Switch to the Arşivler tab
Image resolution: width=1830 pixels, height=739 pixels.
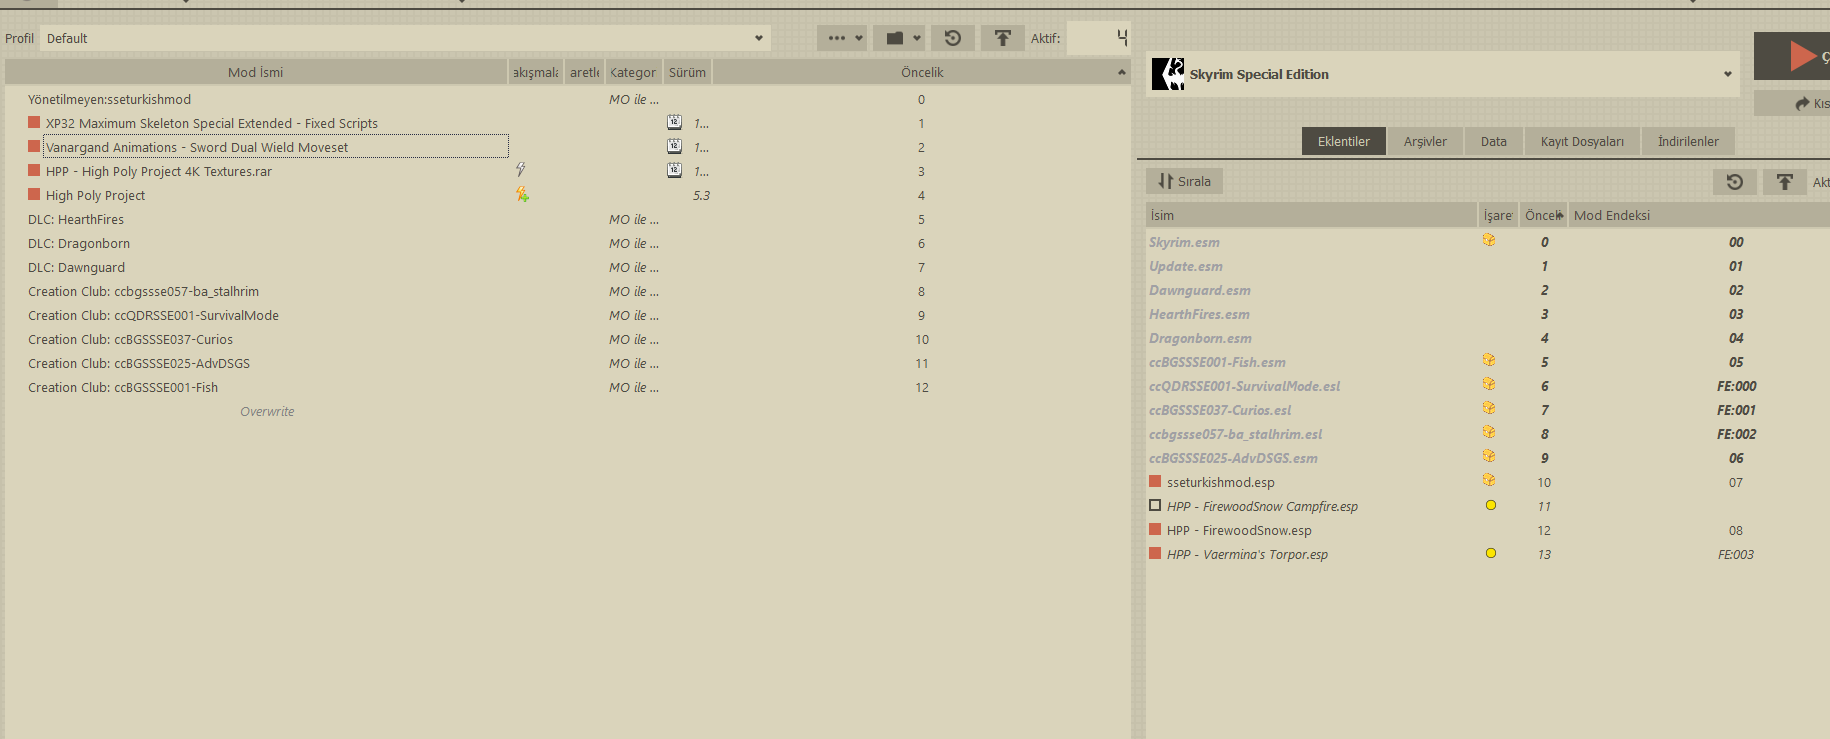[1425, 141]
